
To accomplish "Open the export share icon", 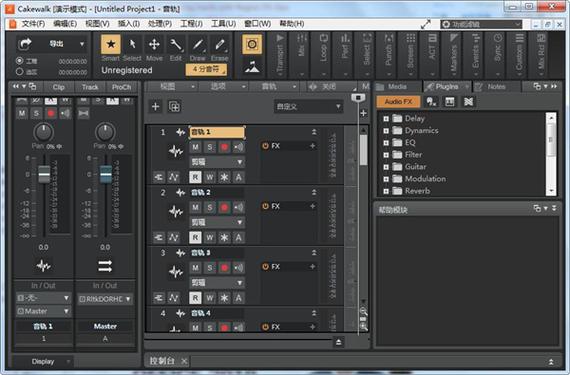I will (x=25, y=44).
